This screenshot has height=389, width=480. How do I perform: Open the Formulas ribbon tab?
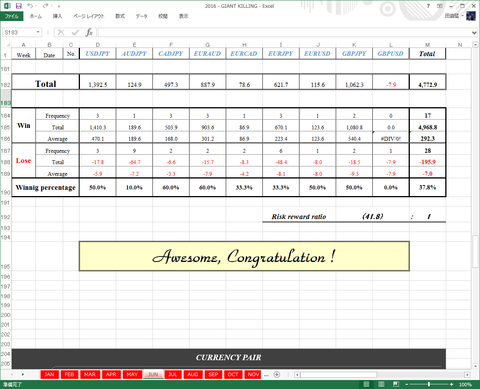(x=120, y=16)
